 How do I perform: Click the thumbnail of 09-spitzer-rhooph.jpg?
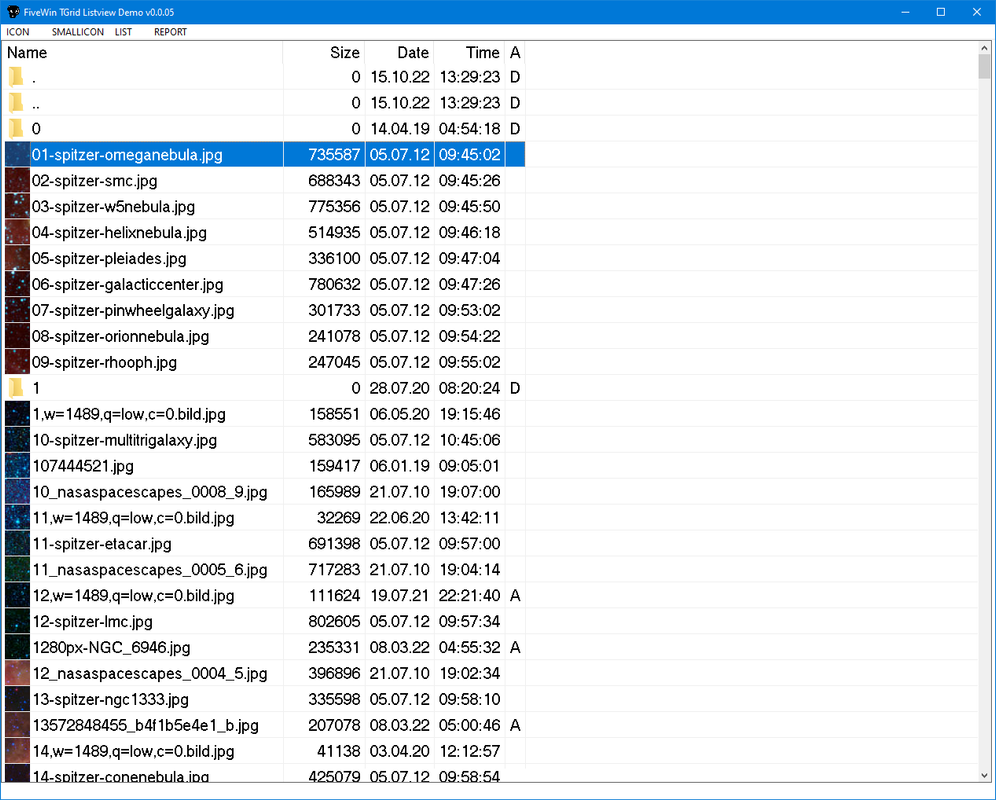[x=17, y=362]
